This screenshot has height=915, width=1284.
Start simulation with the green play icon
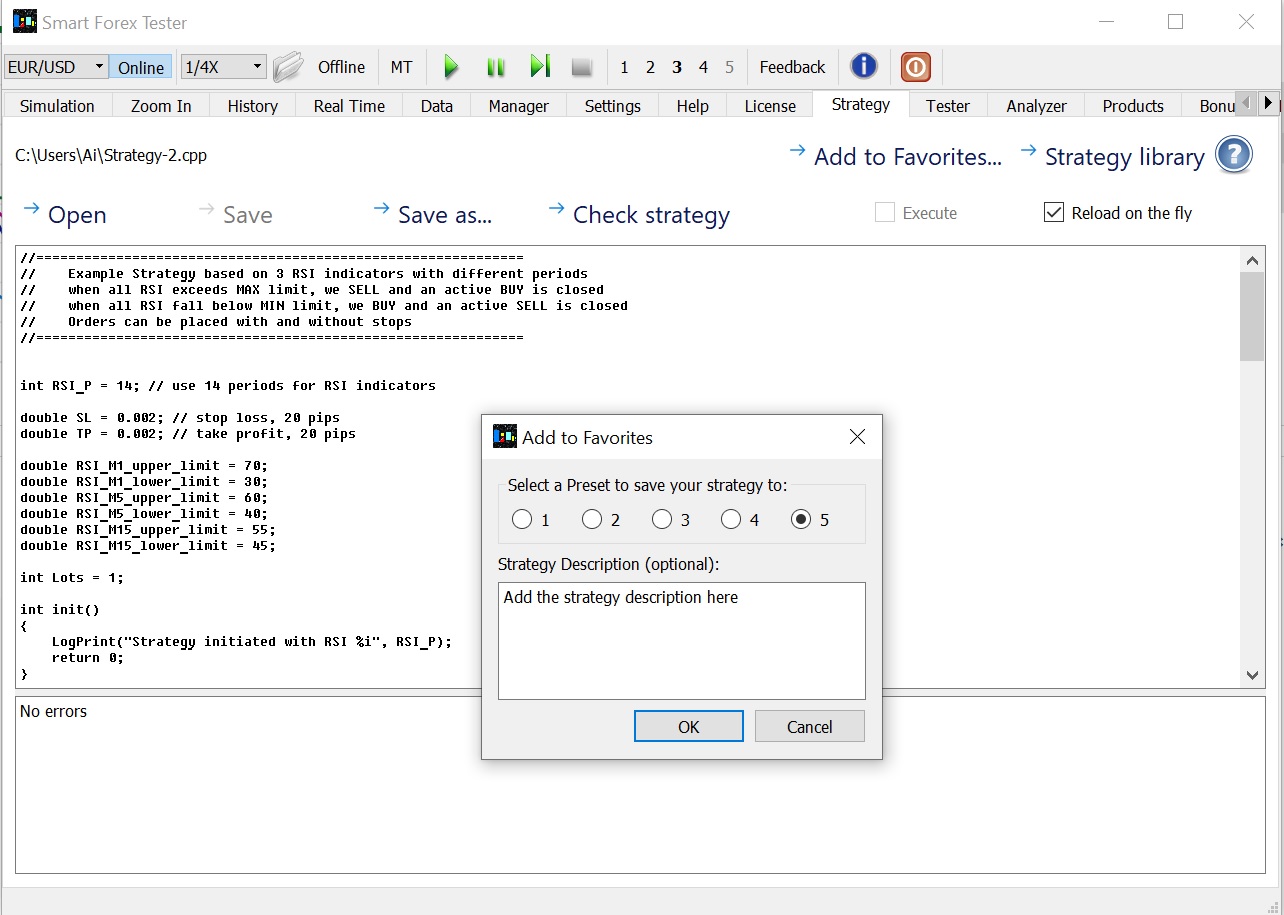[x=451, y=67]
